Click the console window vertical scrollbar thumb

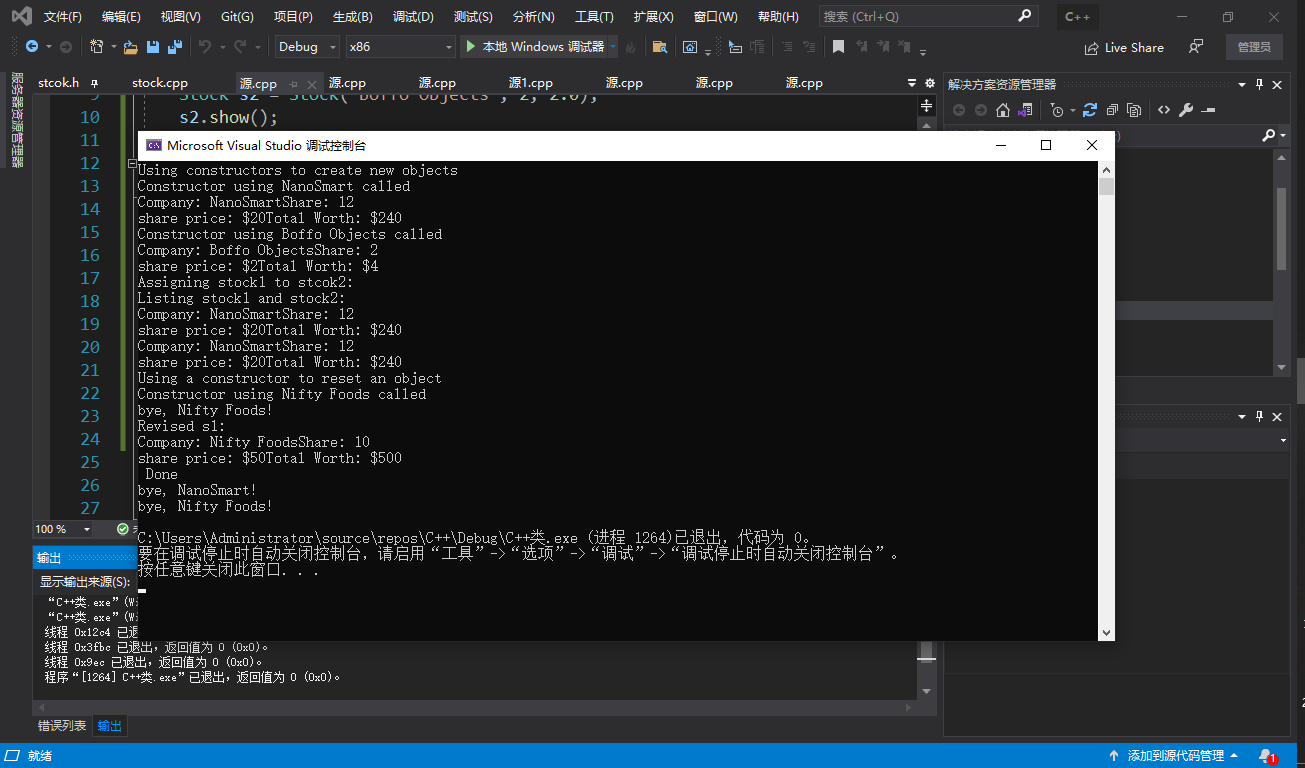[x=1106, y=186]
